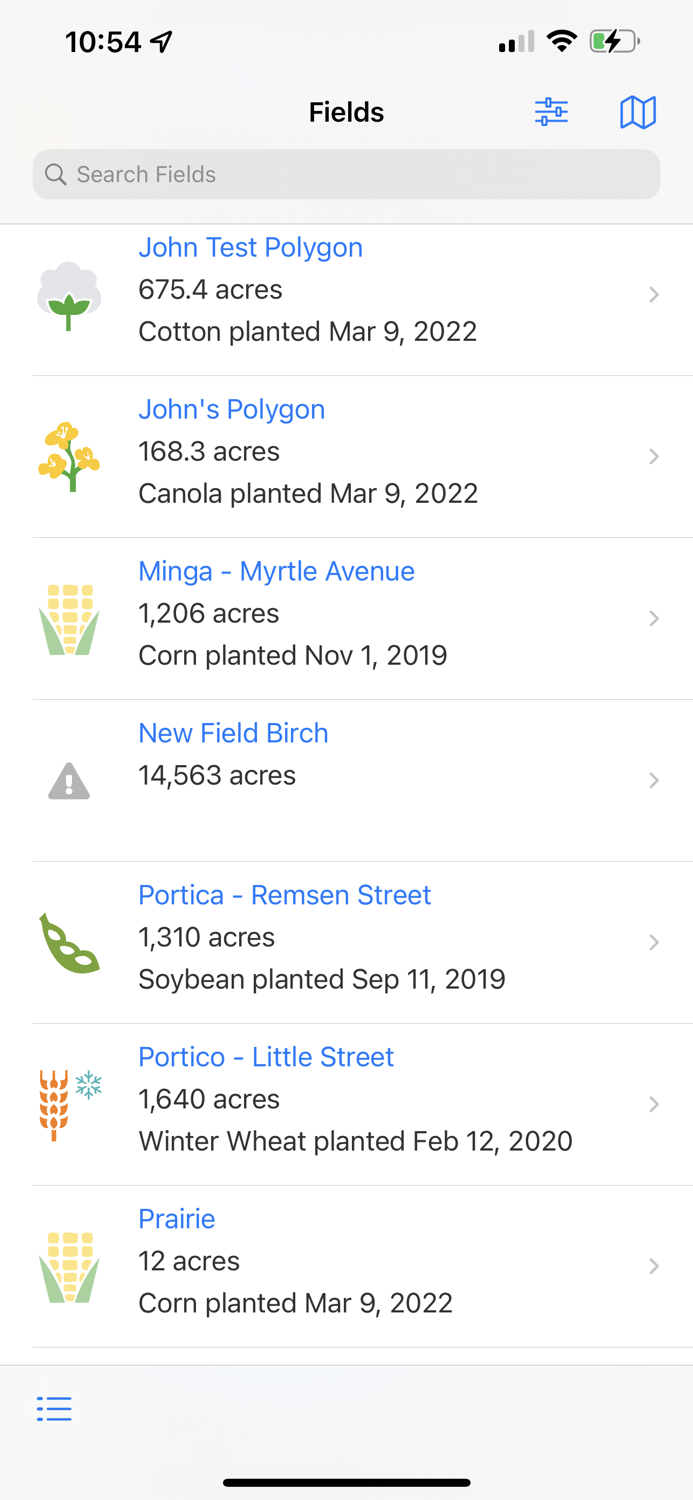Click the magnifying glass in the search bar
This screenshot has height=1500, width=693.
pyautogui.click(x=56, y=174)
